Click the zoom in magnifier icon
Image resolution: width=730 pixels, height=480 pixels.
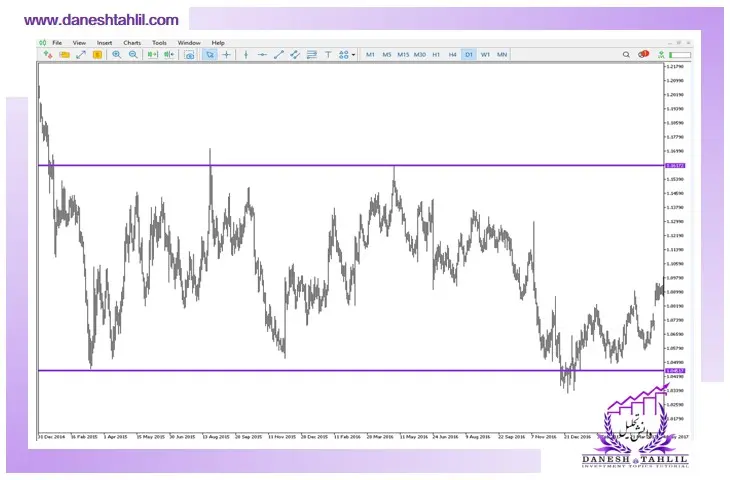coord(117,54)
